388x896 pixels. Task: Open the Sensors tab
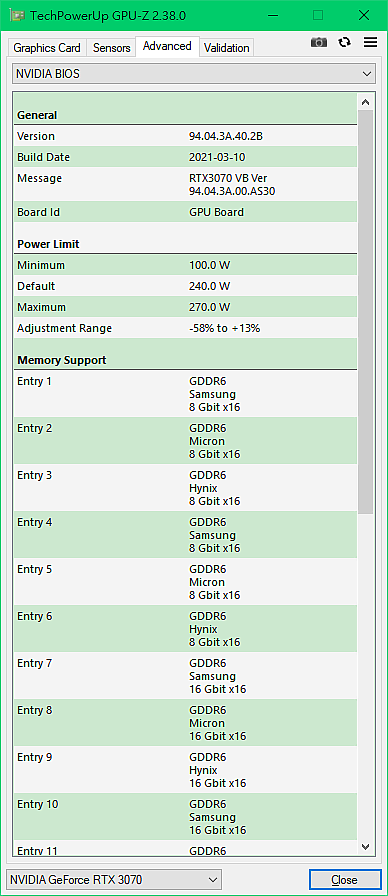[111, 48]
